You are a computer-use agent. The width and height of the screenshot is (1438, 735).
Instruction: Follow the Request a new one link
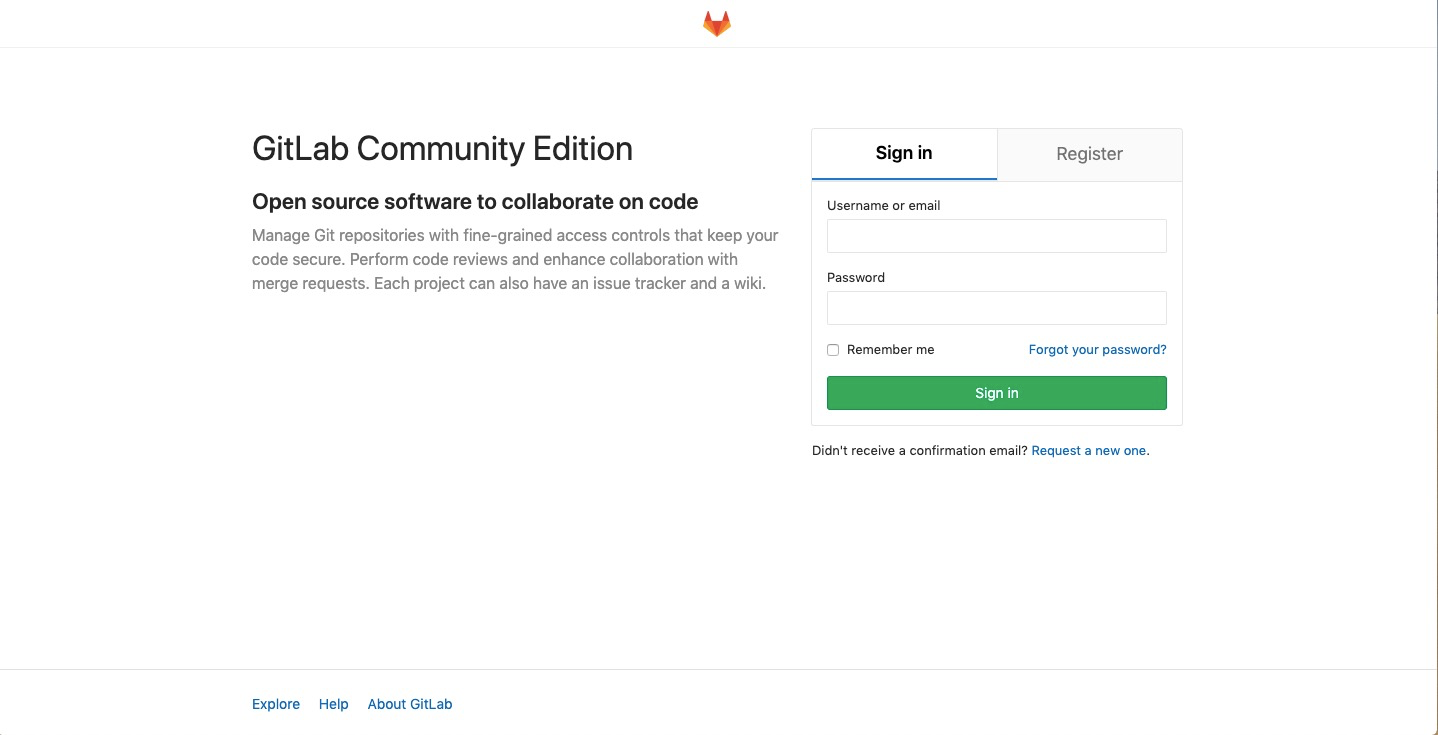tap(1089, 451)
